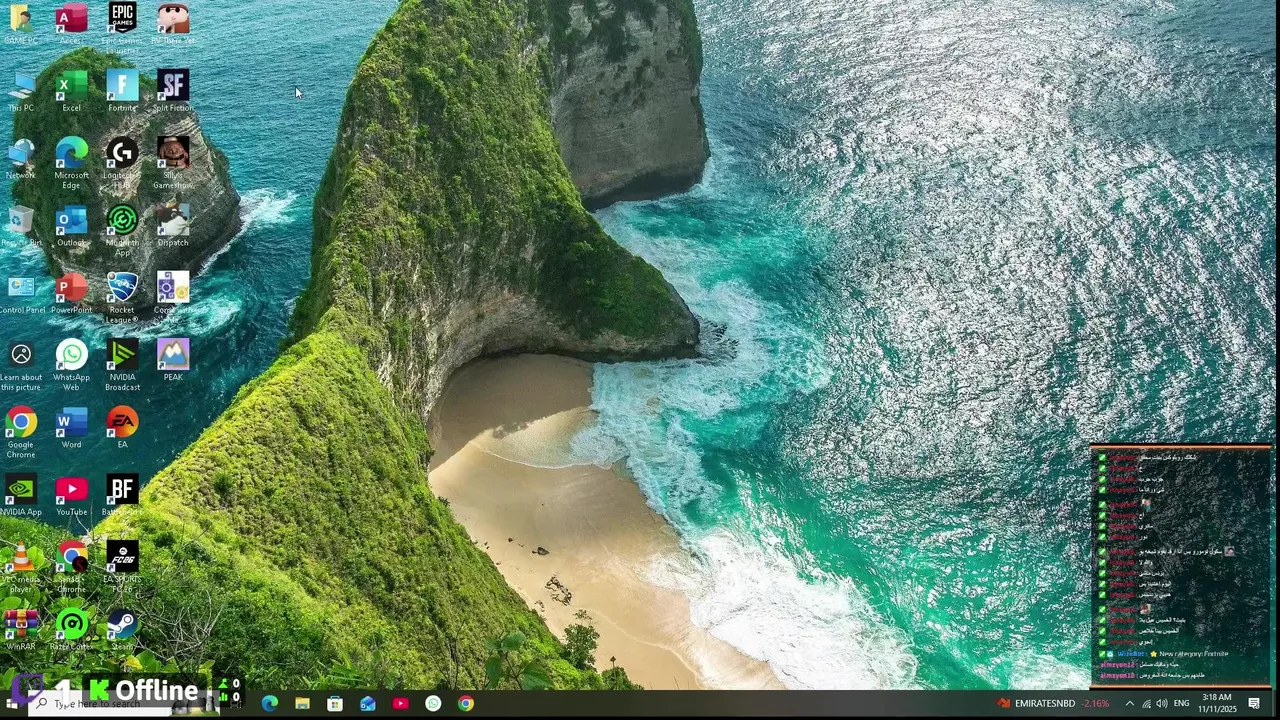Click the Modrinth App desktop icon
The image size is (1280, 720).
(122, 231)
